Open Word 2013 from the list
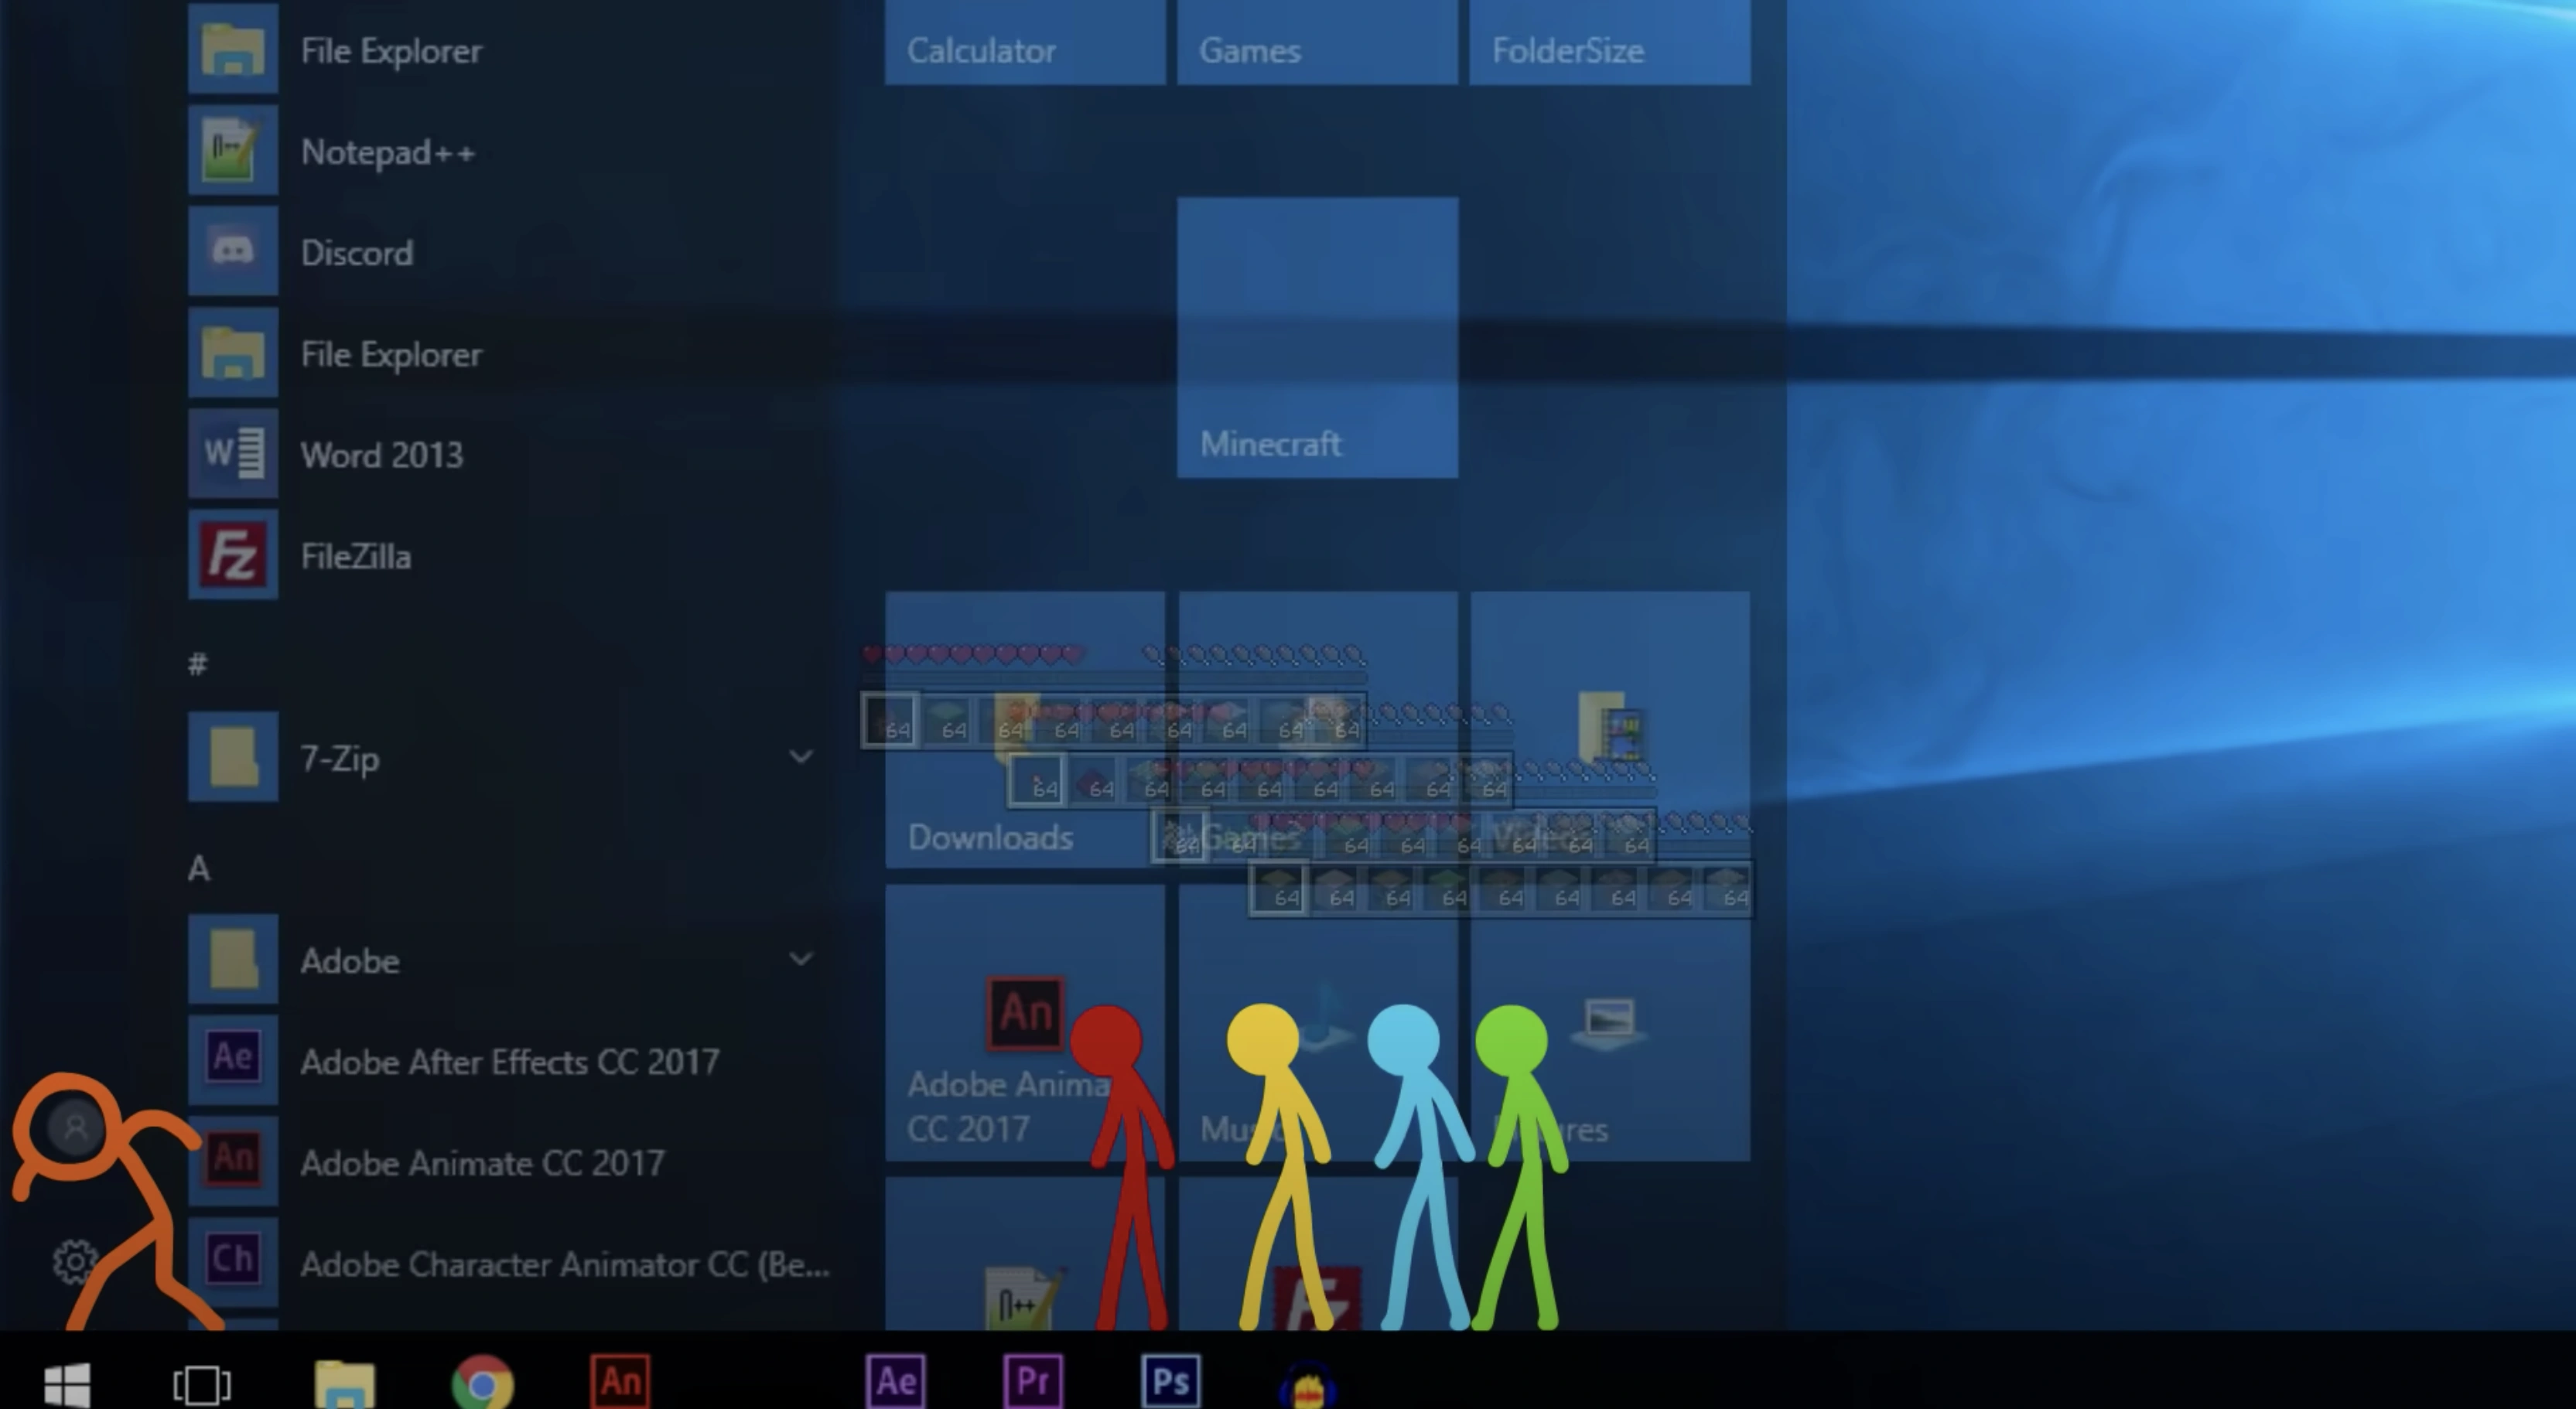The height and width of the screenshot is (1409, 2576). [381, 455]
